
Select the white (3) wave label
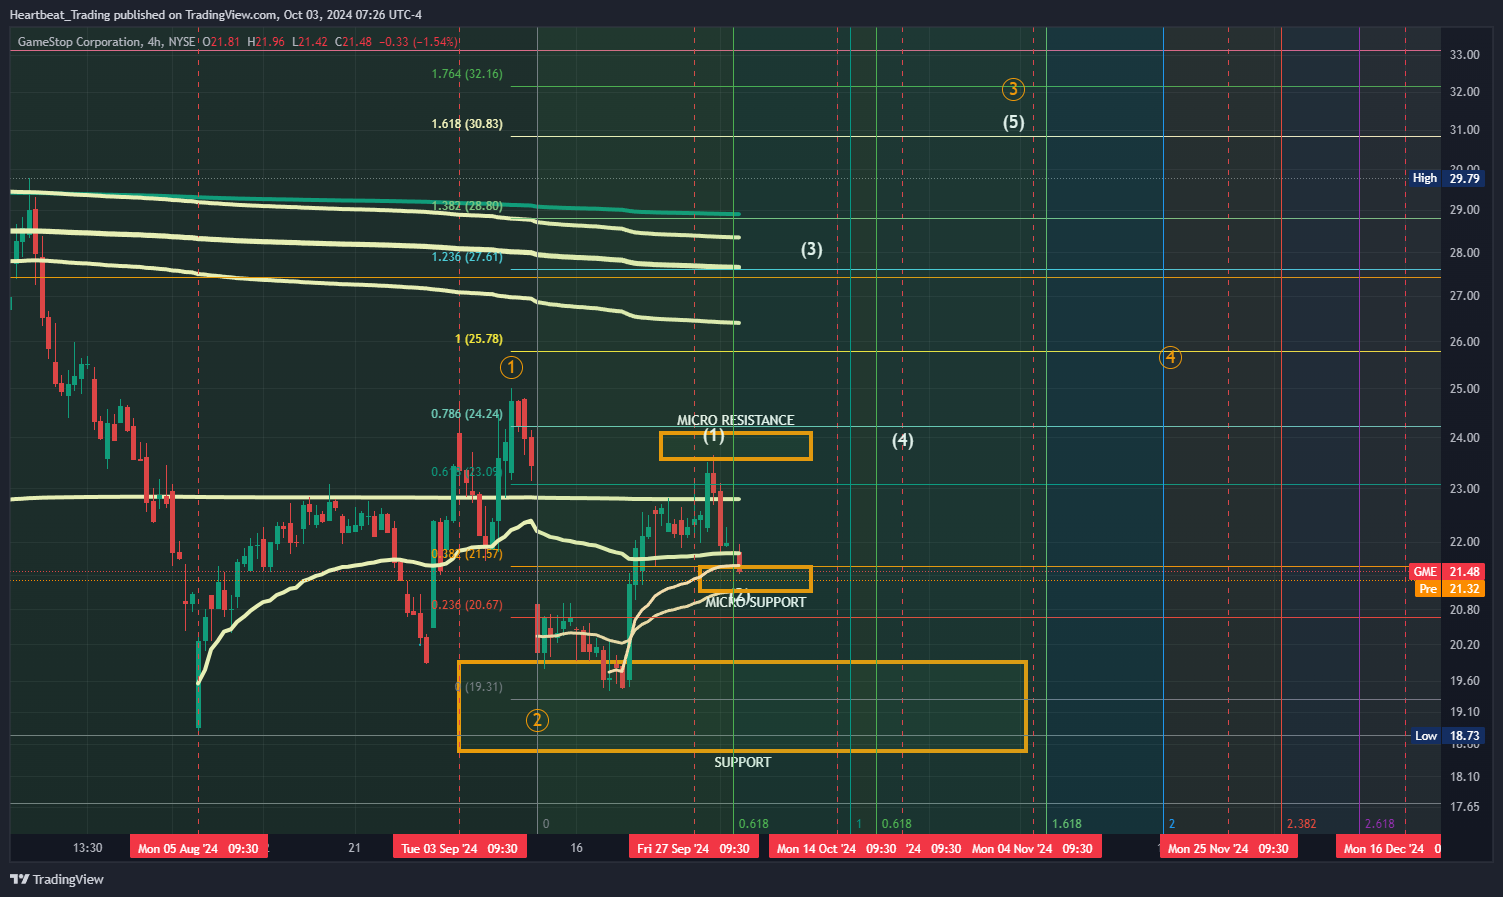tap(811, 249)
